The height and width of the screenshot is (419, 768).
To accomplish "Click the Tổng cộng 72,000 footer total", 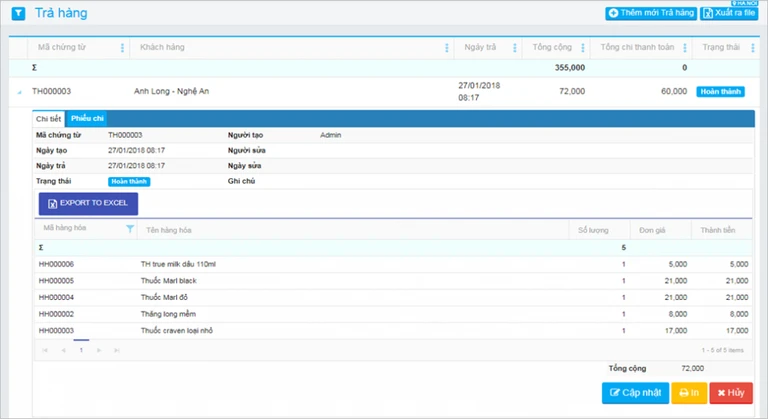I will pos(692,369).
